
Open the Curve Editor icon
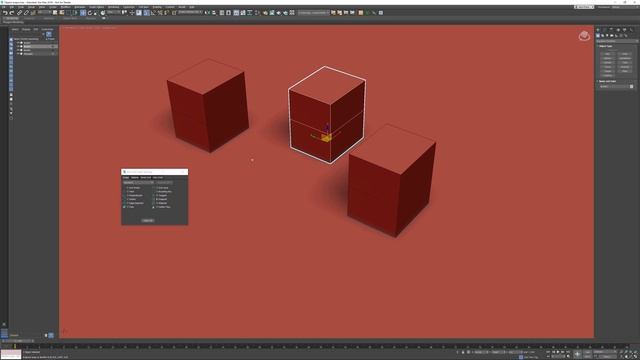(243, 13)
